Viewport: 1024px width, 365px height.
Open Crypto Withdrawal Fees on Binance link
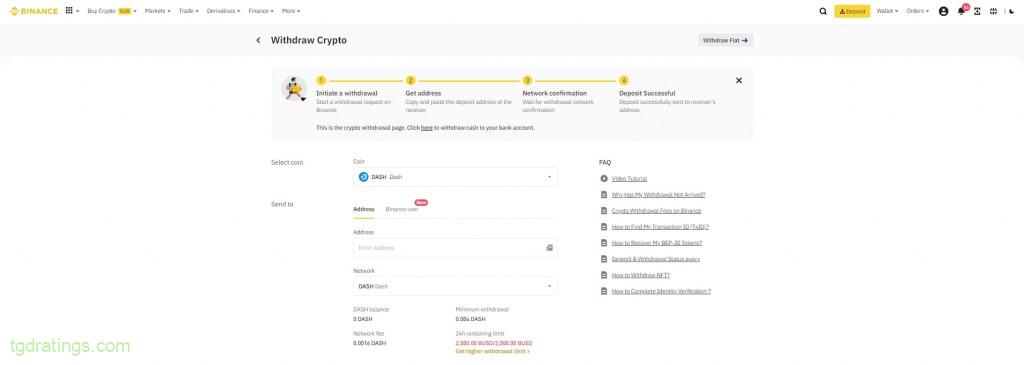click(656, 210)
